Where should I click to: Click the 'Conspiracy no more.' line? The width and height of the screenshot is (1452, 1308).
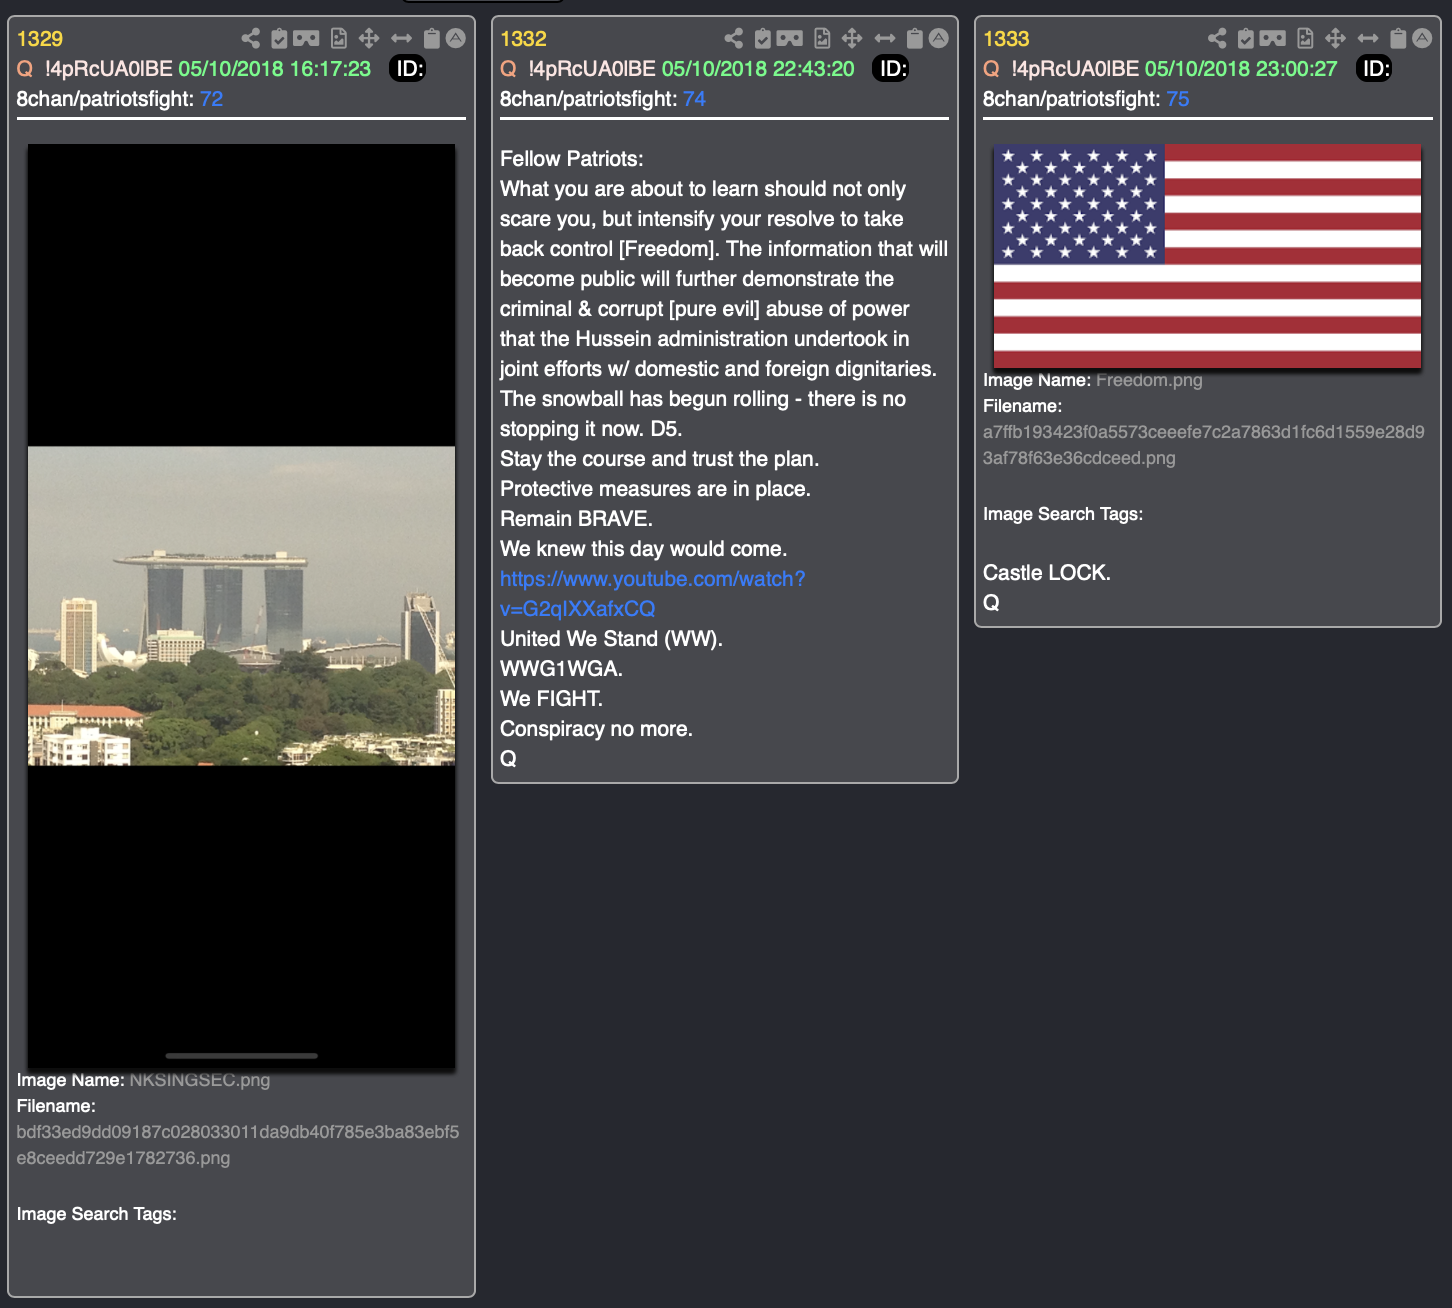click(596, 729)
